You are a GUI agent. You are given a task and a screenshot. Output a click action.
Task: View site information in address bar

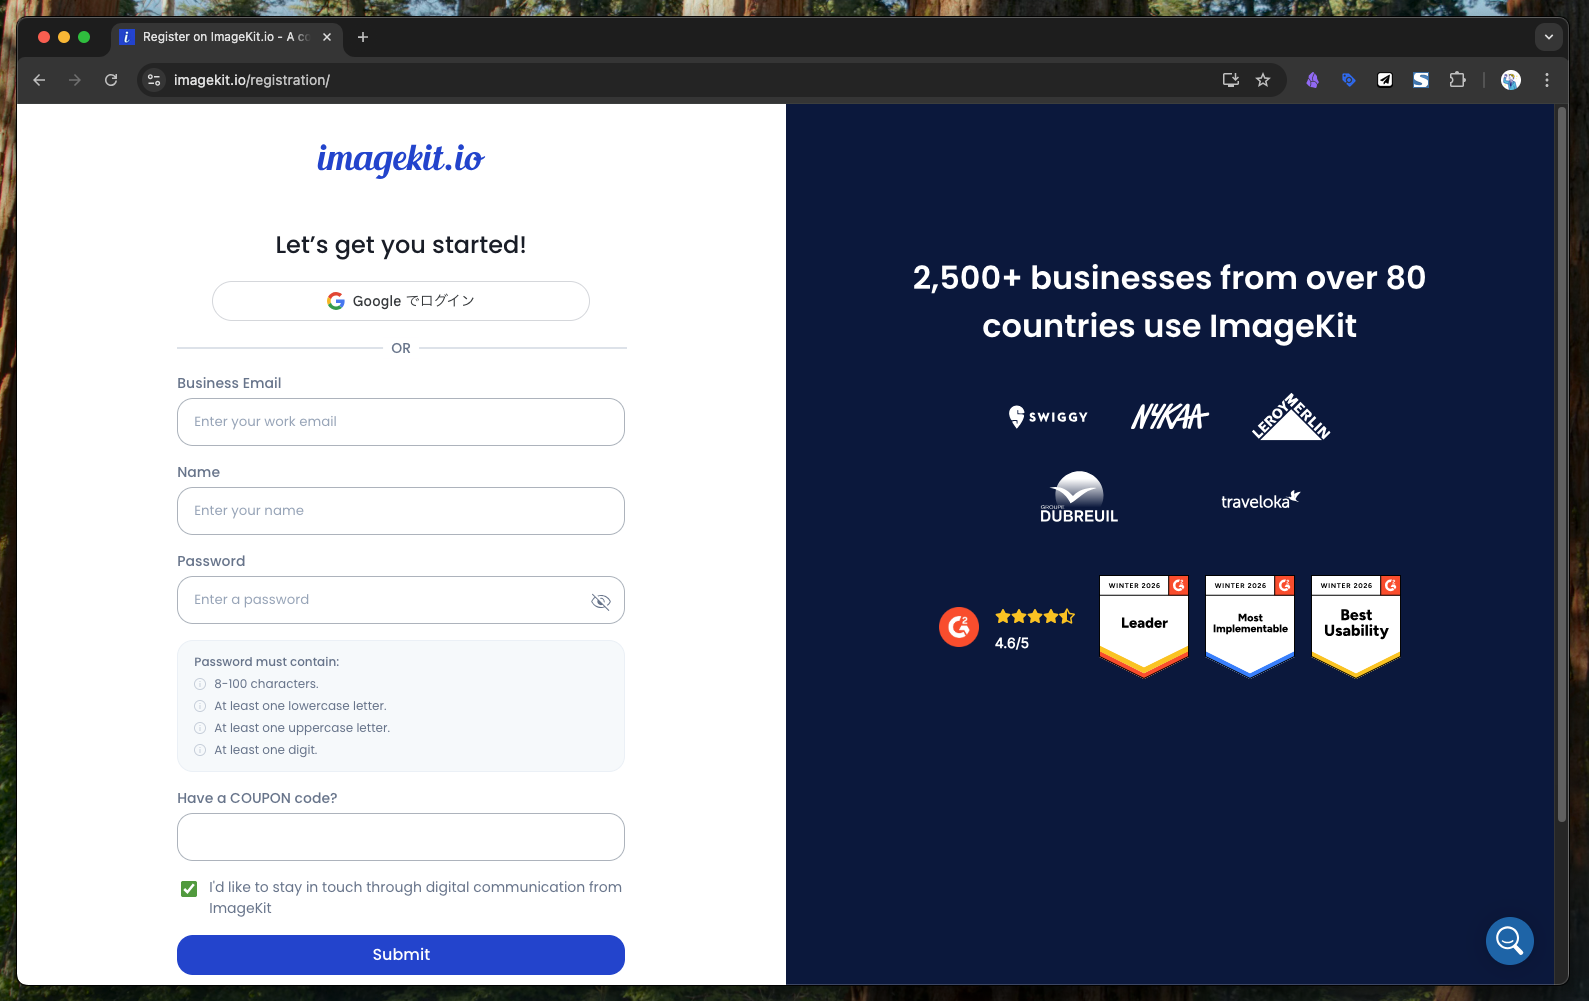(154, 80)
